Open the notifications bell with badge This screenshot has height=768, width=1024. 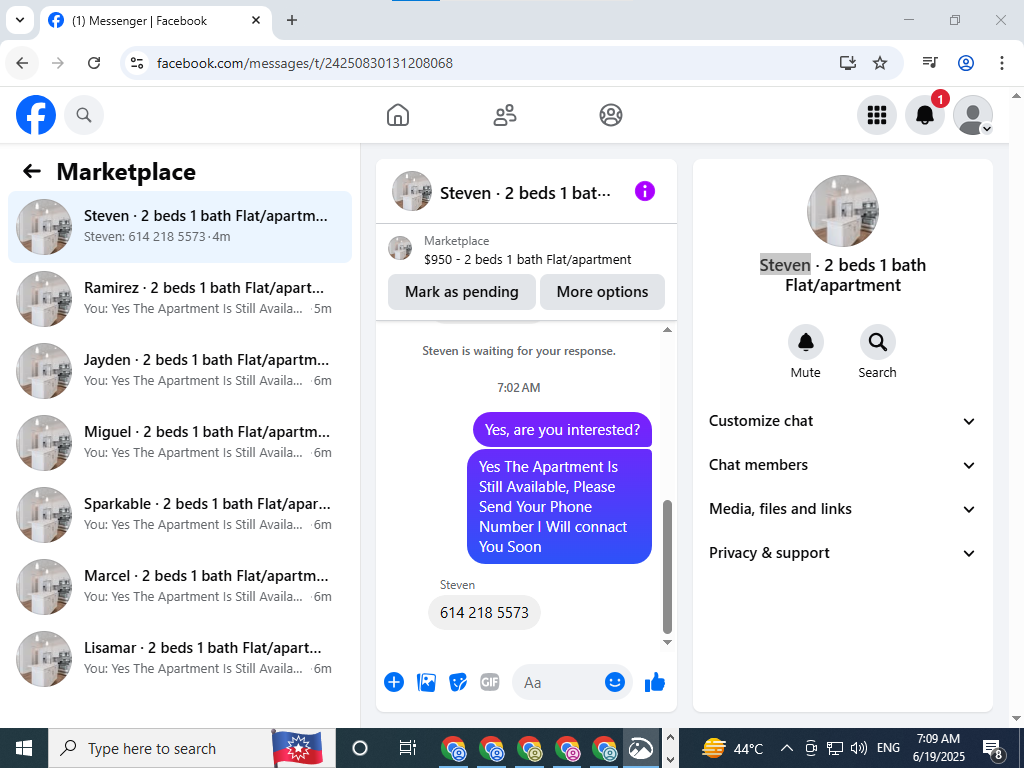pos(925,115)
